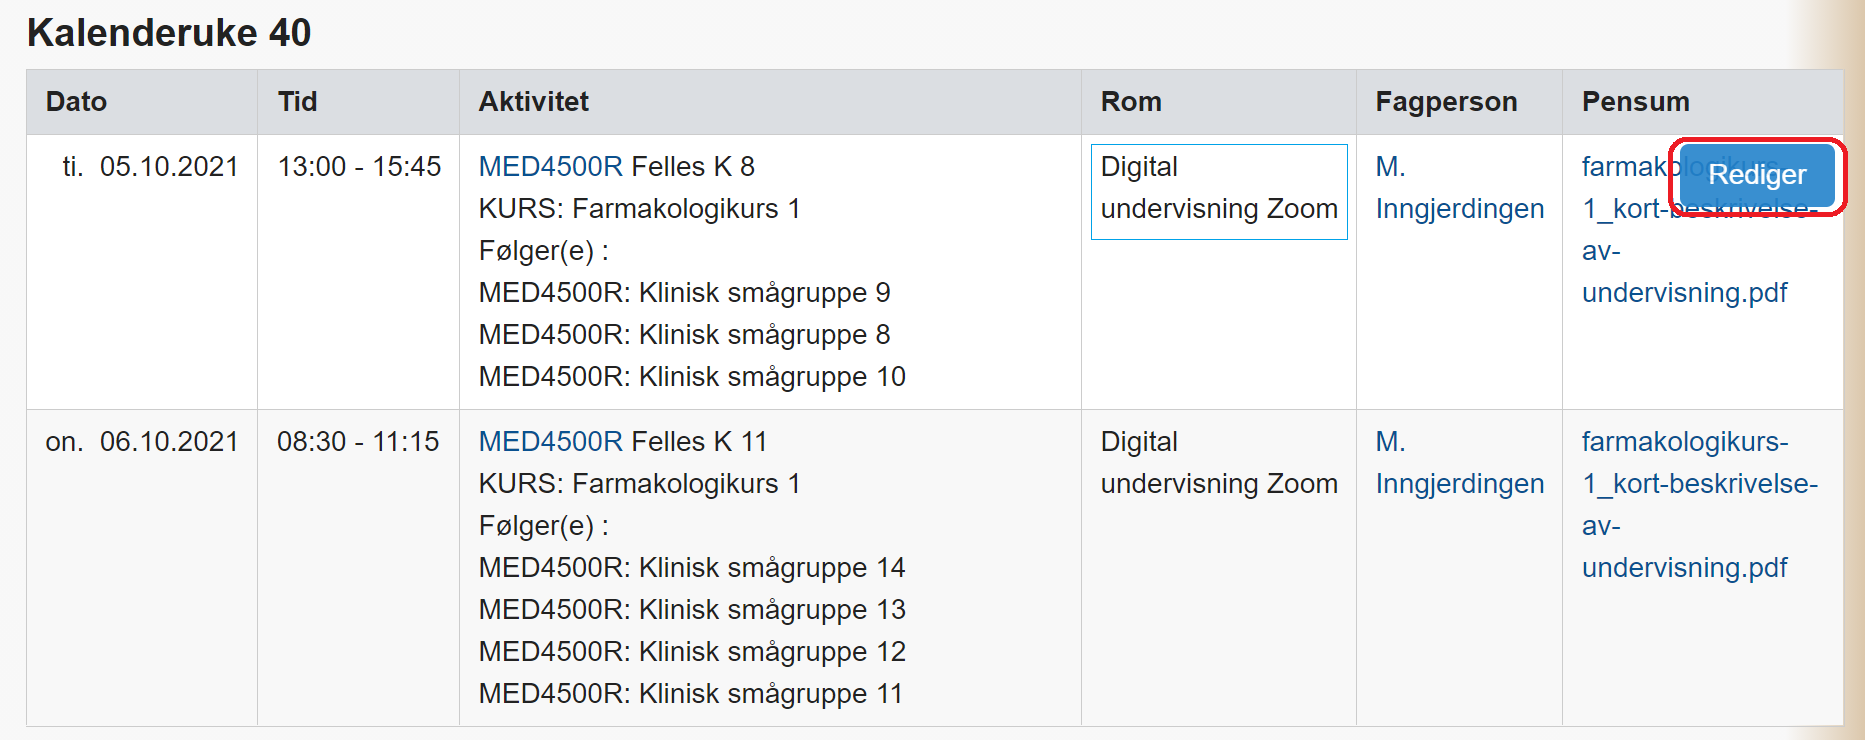Open MED4500R link in Felles K 11 row
Viewport: 1865px width, 740px height.
[551, 441]
